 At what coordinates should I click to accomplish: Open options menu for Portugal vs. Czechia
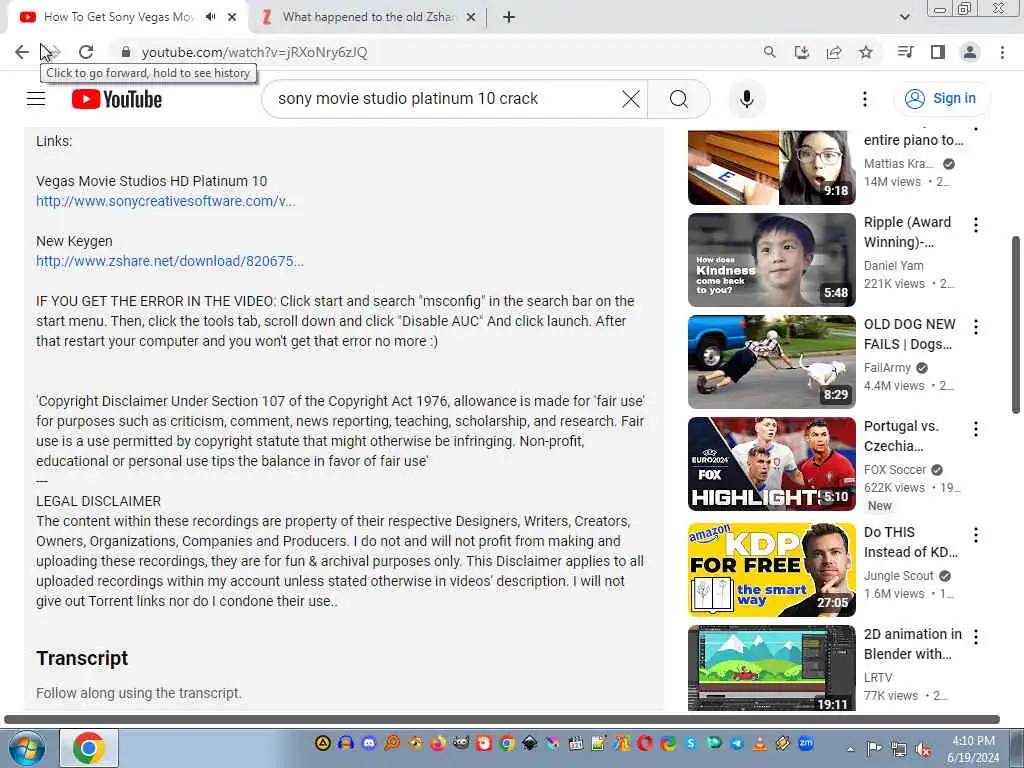pyautogui.click(x=976, y=428)
